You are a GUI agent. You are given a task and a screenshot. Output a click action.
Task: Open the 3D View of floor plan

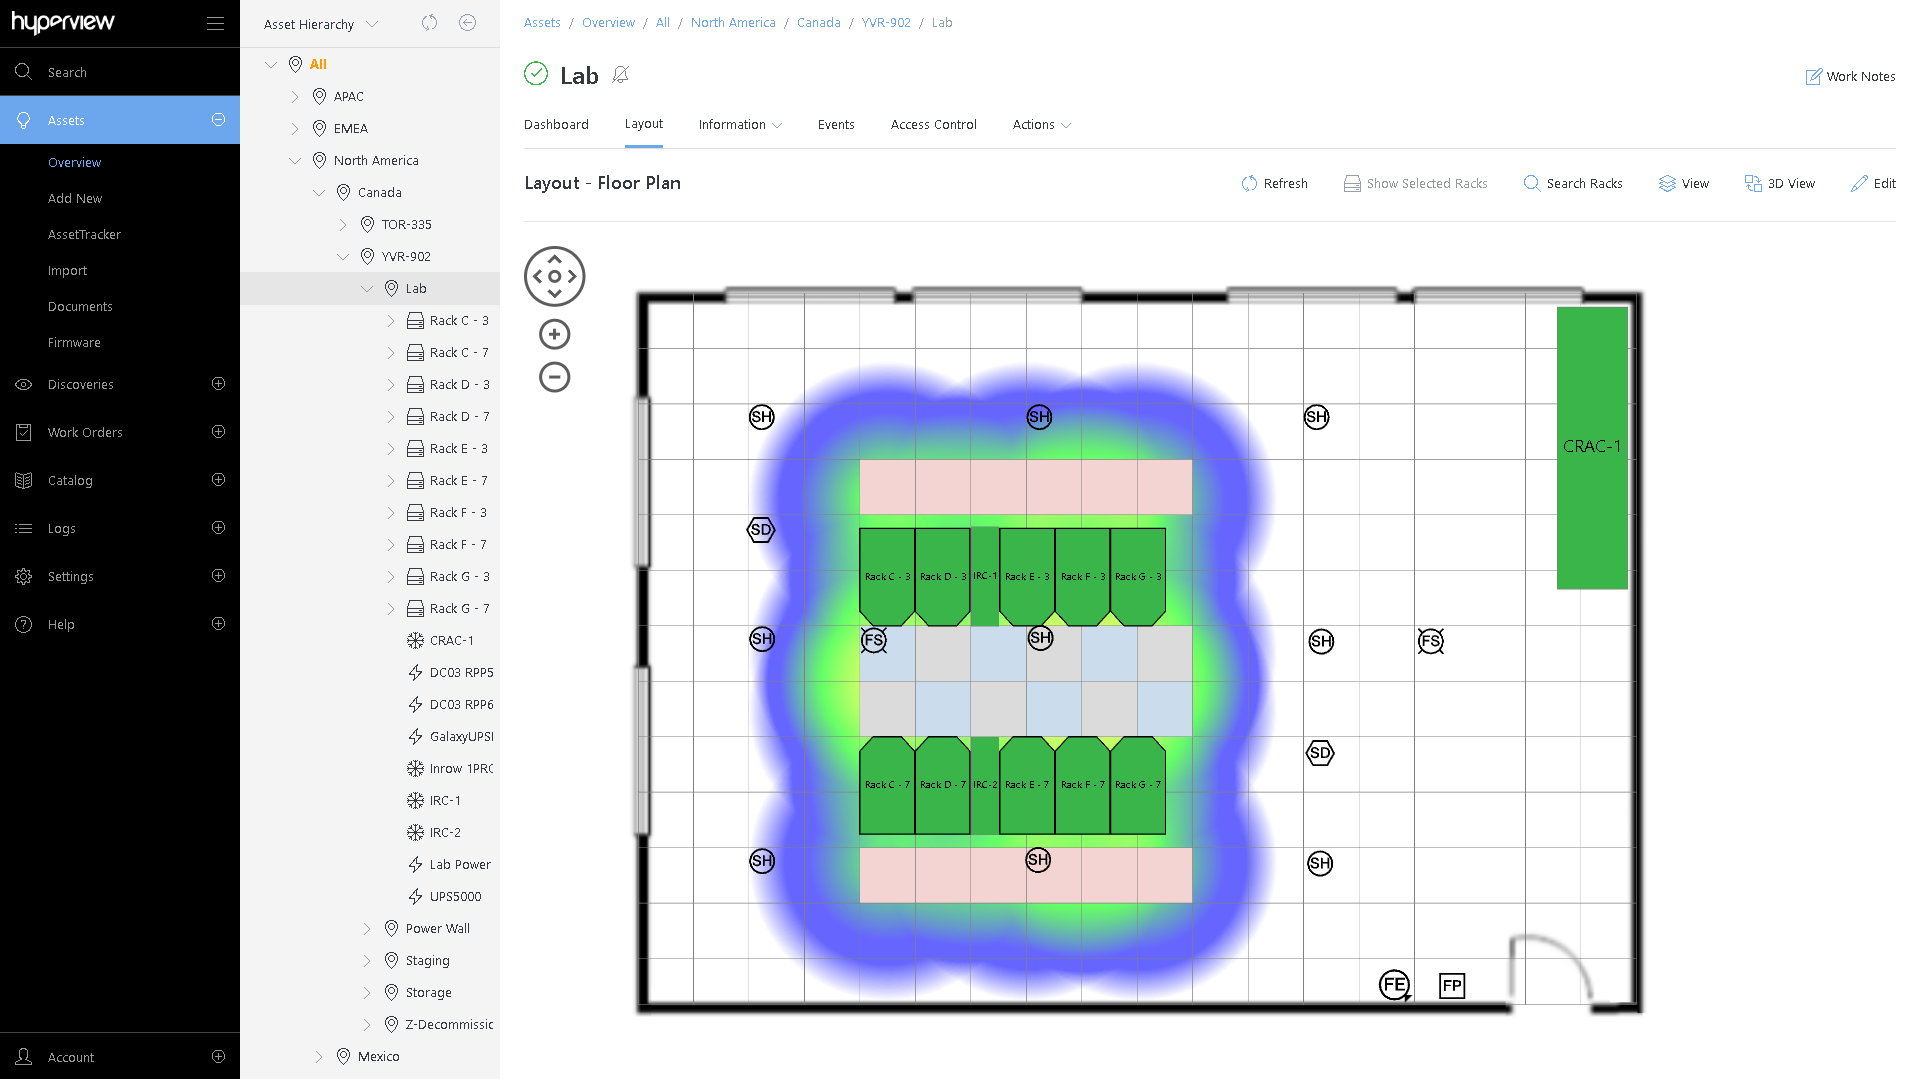point(1779,183)
